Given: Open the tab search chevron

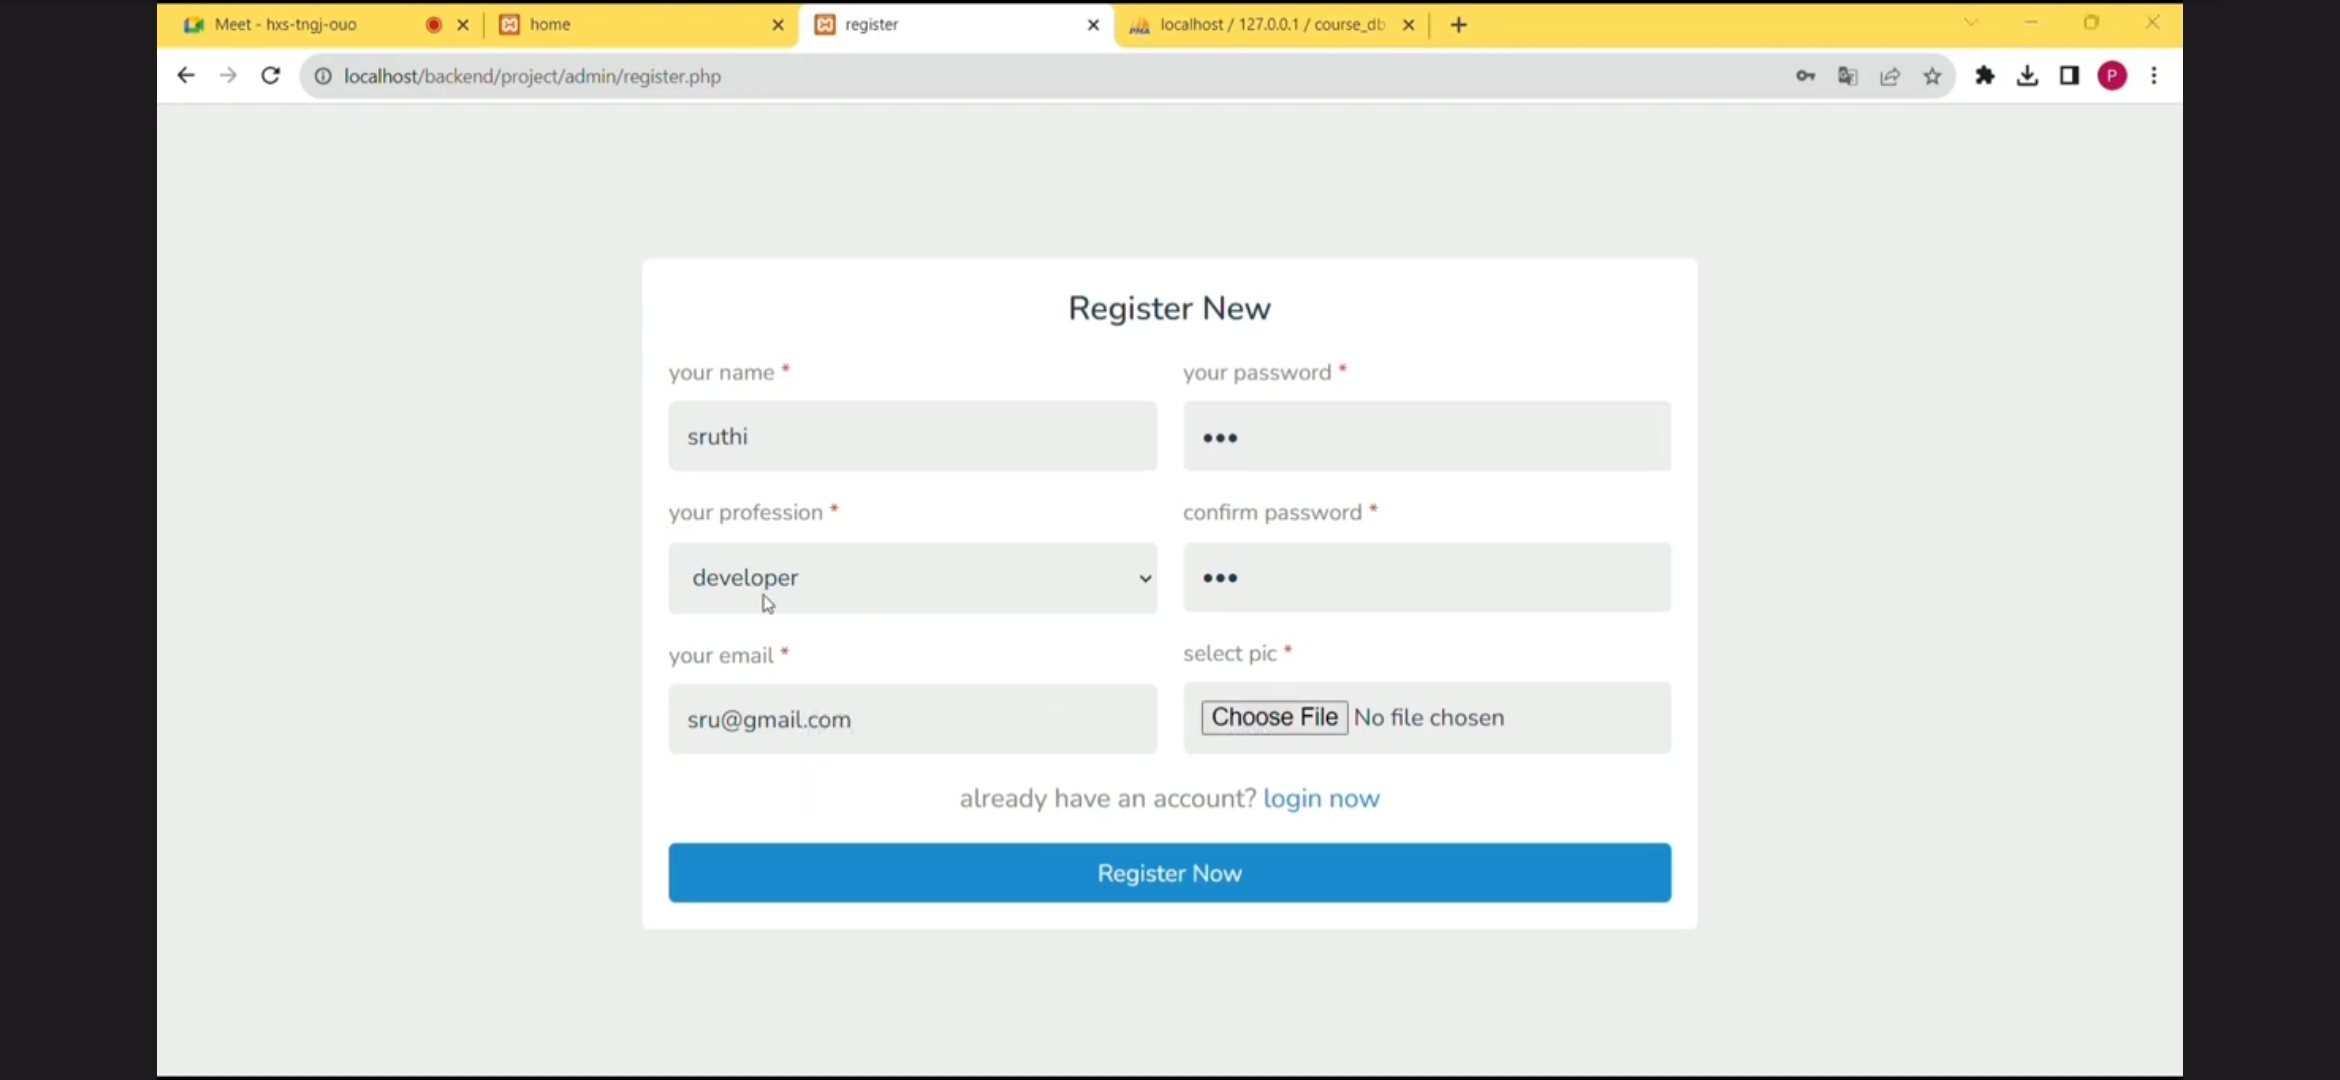Looking at the screenshot, I should (1971, 23).
